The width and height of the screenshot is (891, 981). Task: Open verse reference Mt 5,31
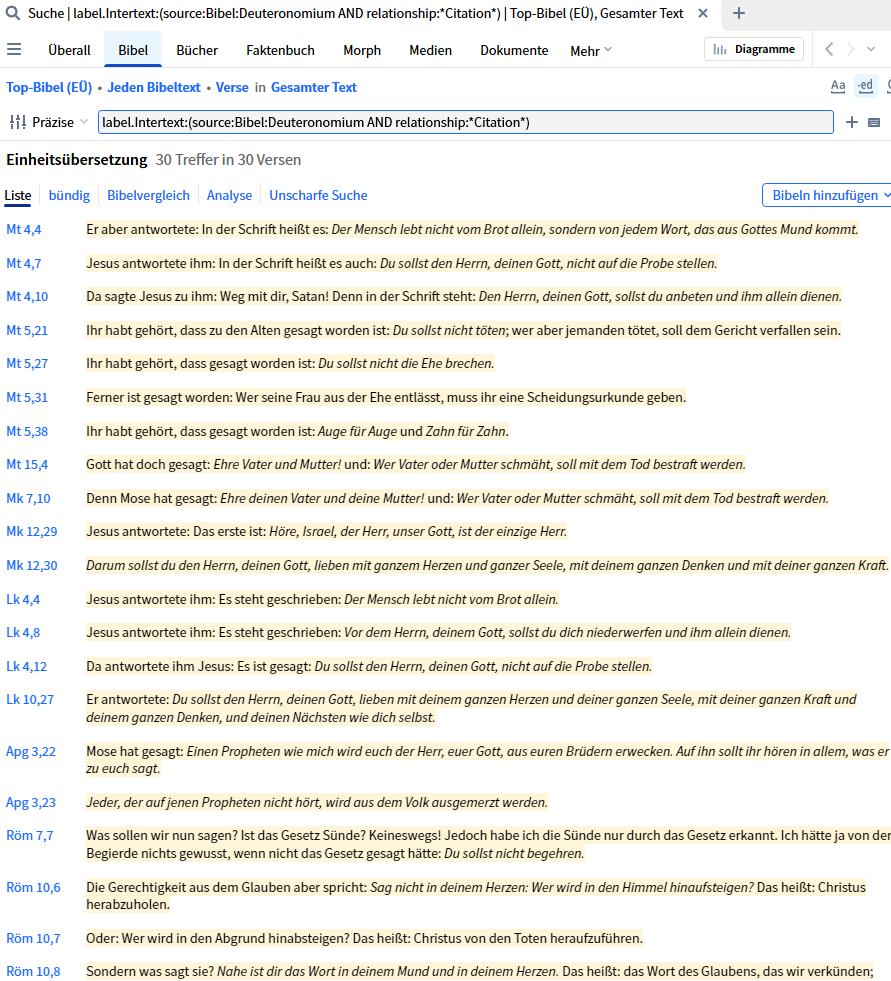[x=27, y=397]
